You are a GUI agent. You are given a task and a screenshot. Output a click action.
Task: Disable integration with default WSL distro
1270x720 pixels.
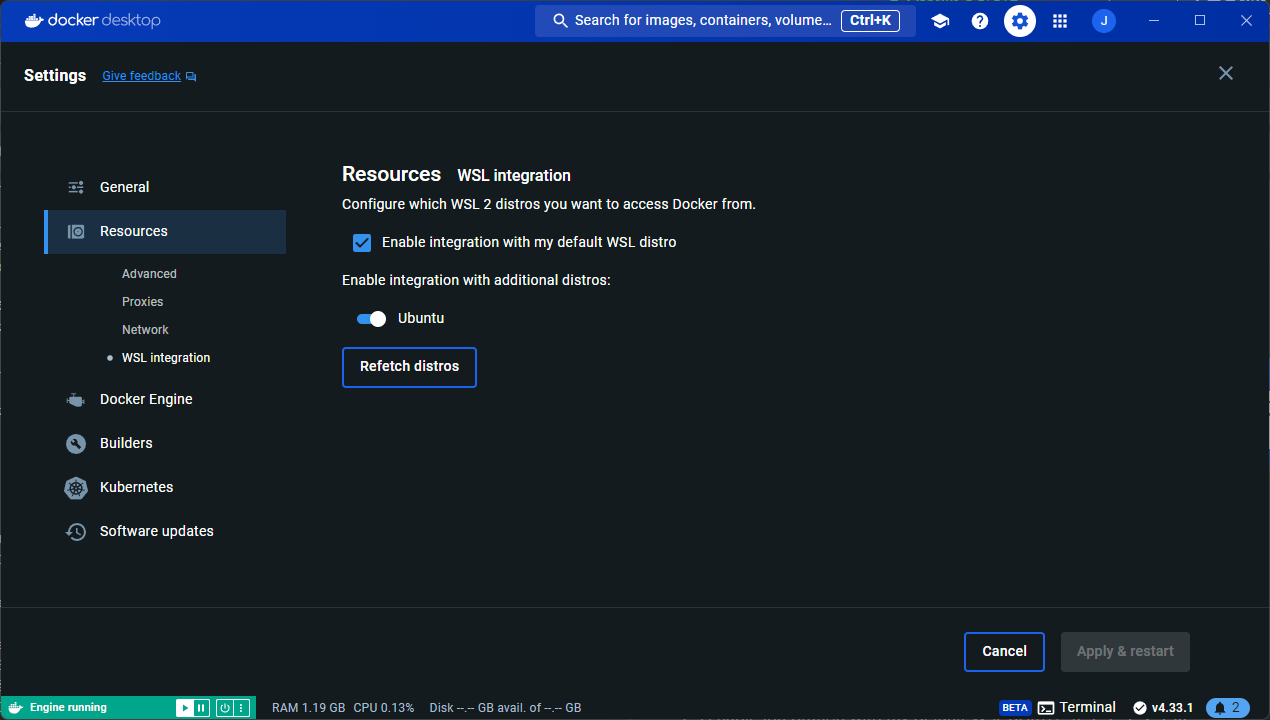pyautogui.click(x=362, y=242)
